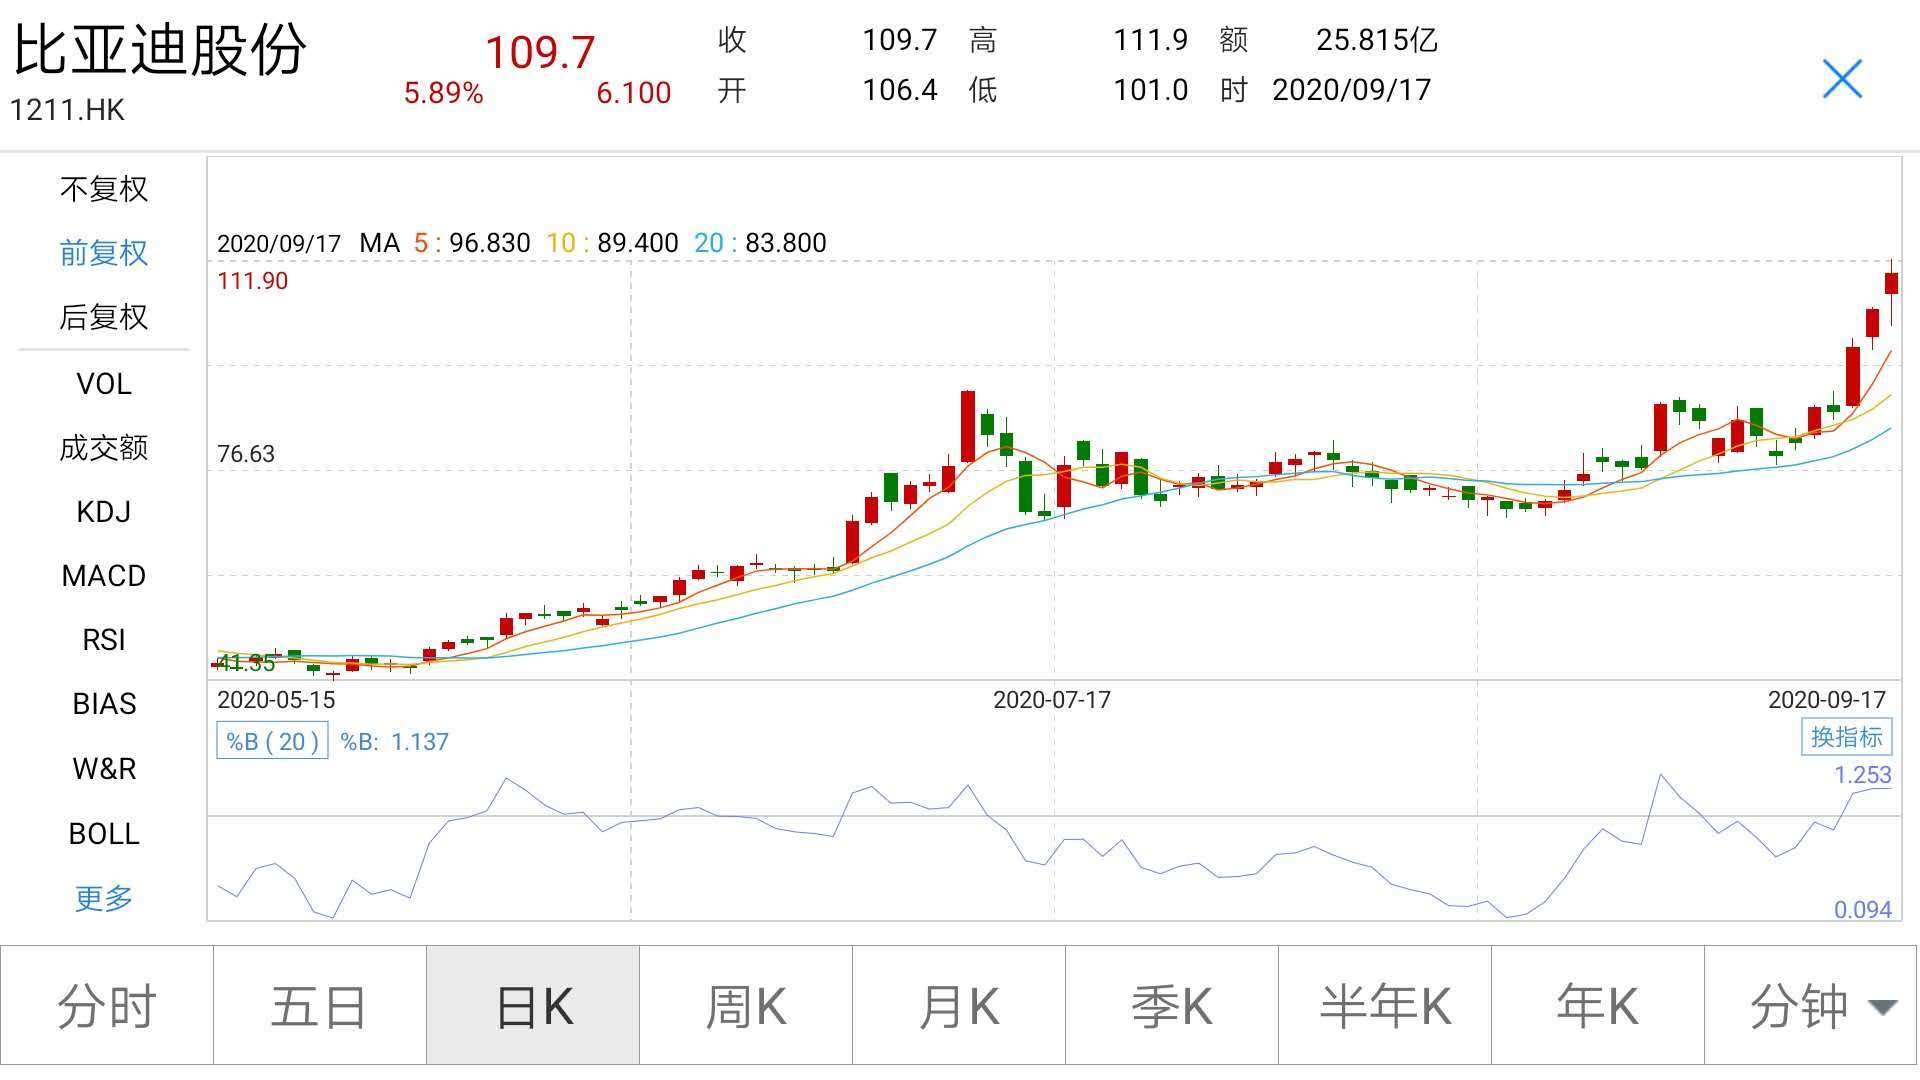
Task: Enable 不复权 (no adjustment) mode
Action: coord(103,189)
